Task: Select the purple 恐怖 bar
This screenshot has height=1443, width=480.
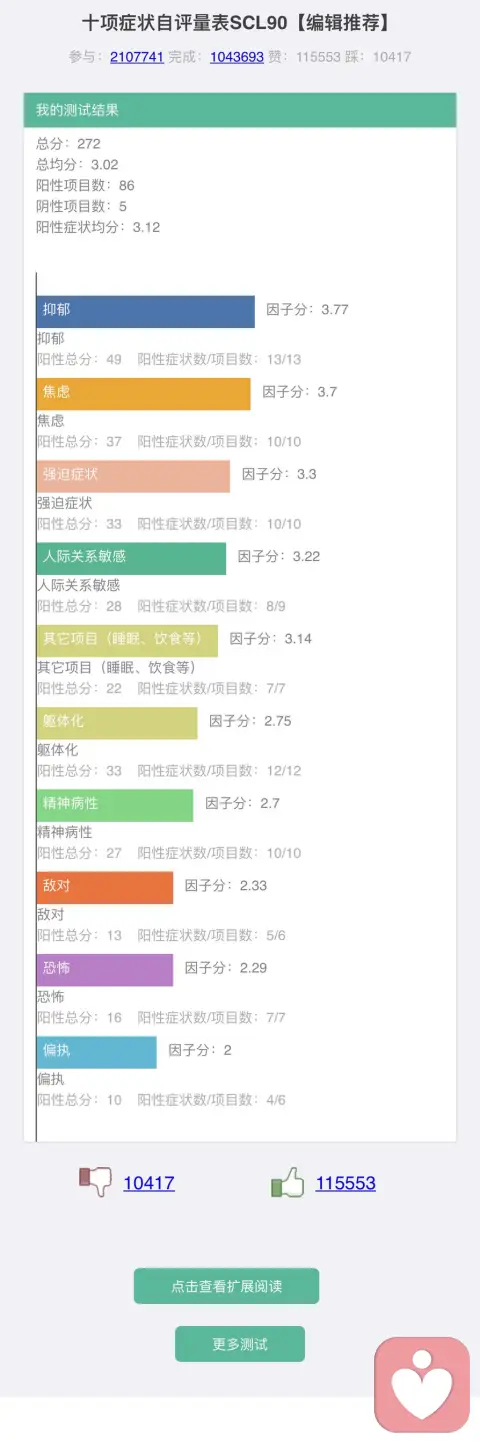Action: (105, 969)
